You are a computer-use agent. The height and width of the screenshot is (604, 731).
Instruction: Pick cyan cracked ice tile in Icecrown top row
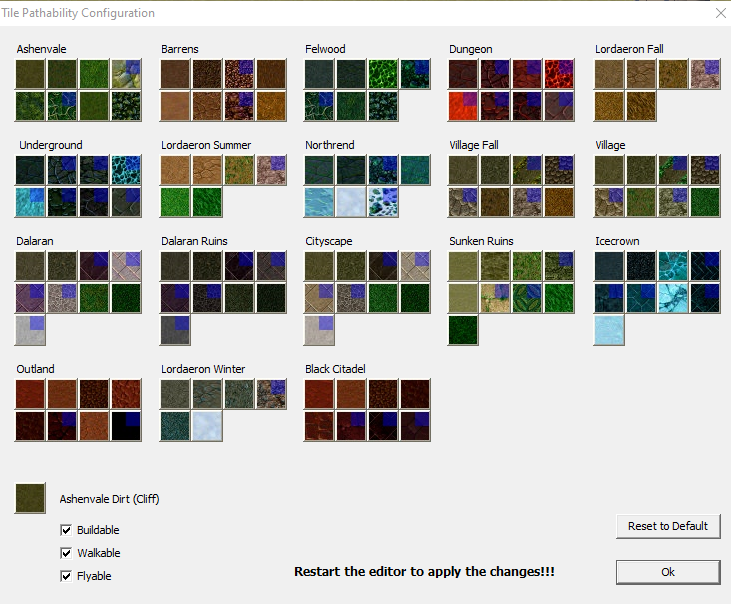(673, 266)
